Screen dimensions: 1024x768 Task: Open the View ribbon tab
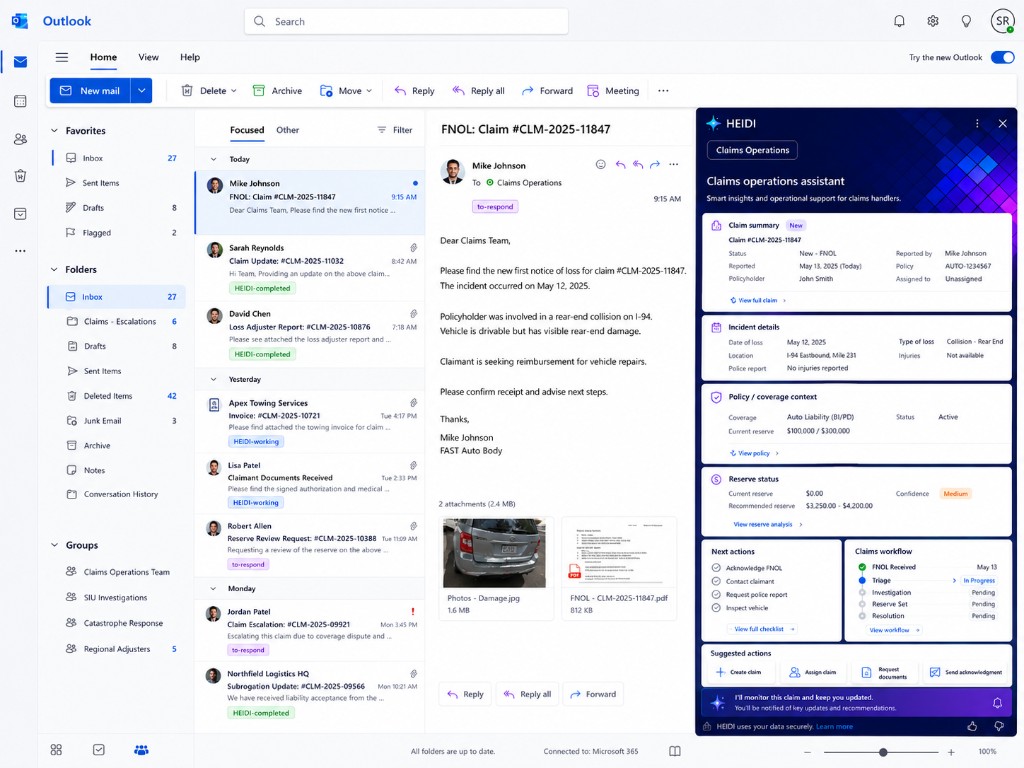pos(148,57)
